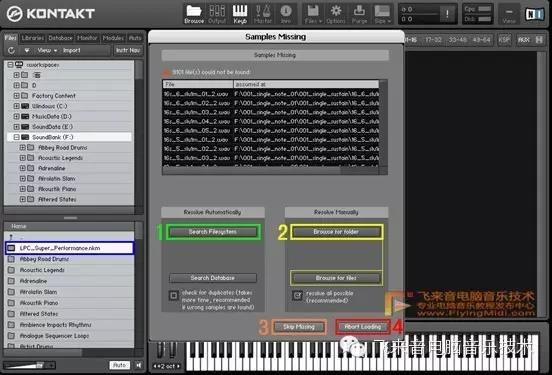Viewport: 552px width, 375px height.
Task: Click the Search Filesystem button
Action: tap(213, 232)
